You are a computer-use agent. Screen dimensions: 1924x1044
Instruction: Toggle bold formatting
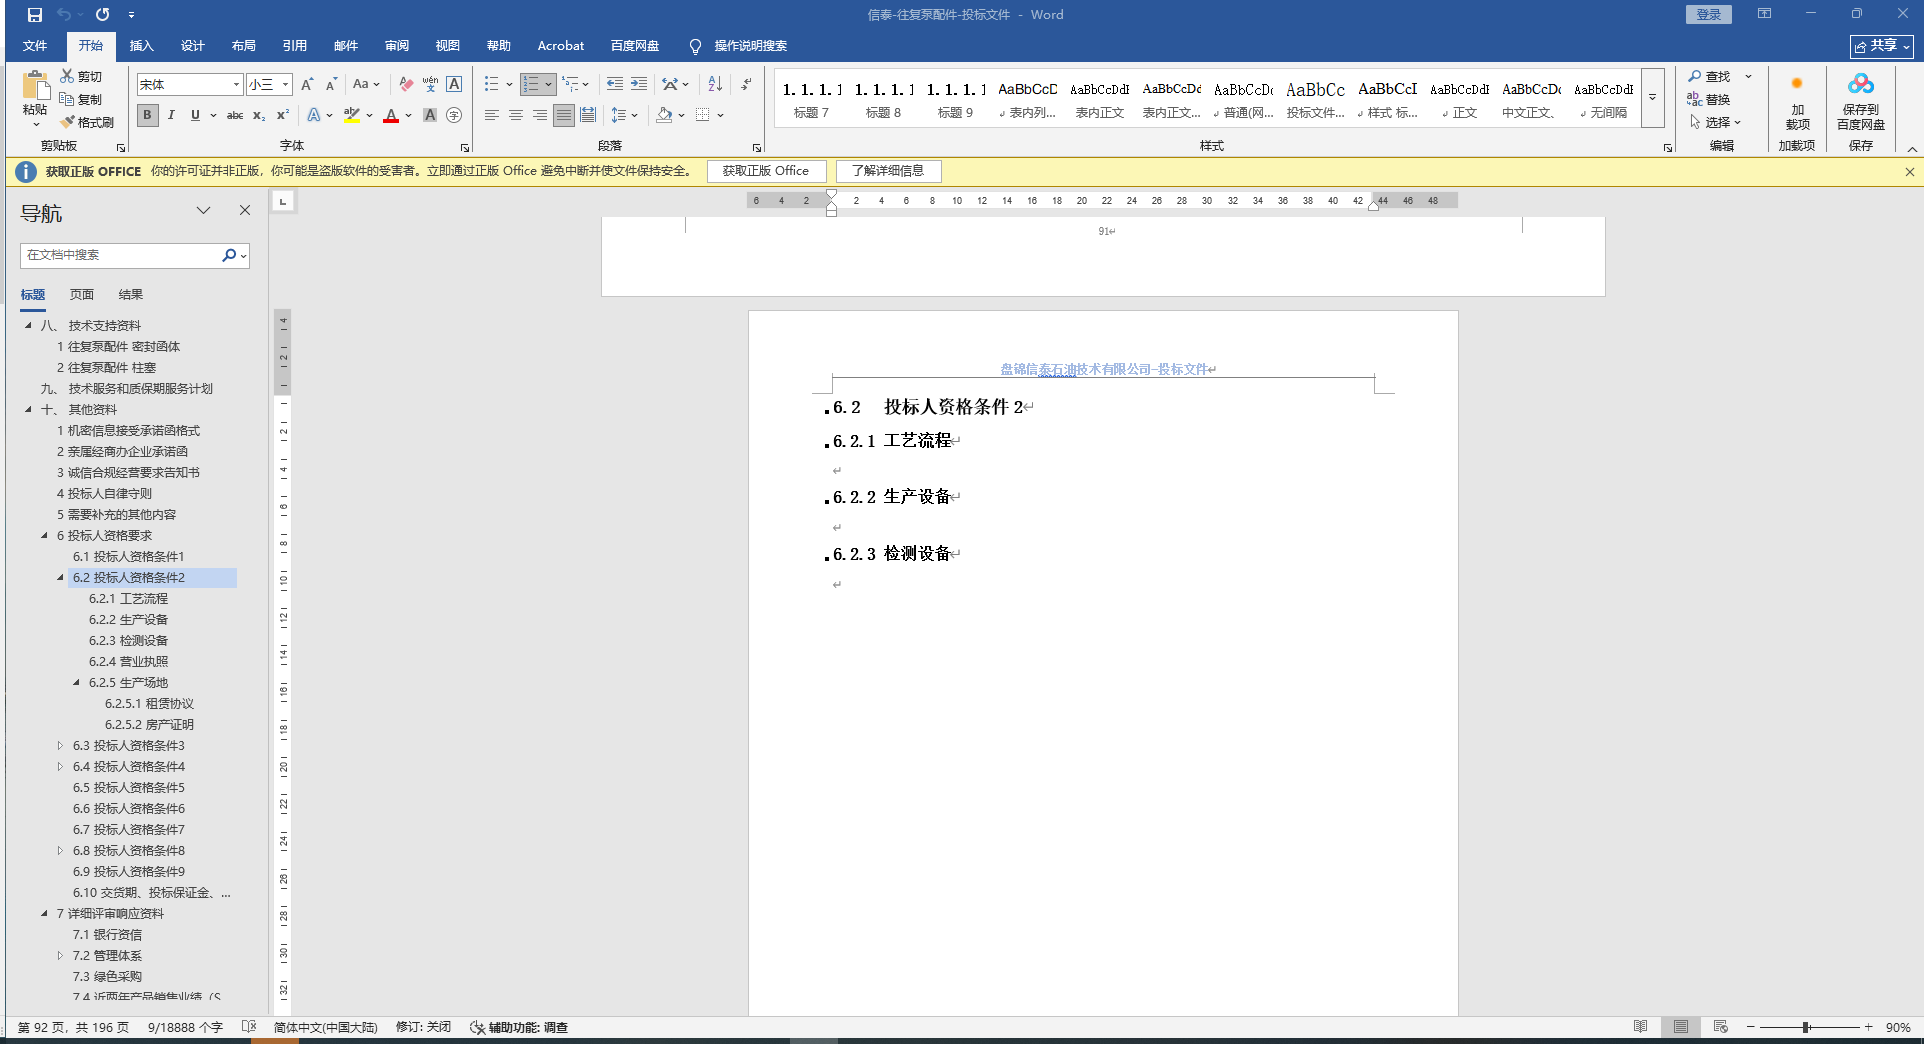click(147, 116)
